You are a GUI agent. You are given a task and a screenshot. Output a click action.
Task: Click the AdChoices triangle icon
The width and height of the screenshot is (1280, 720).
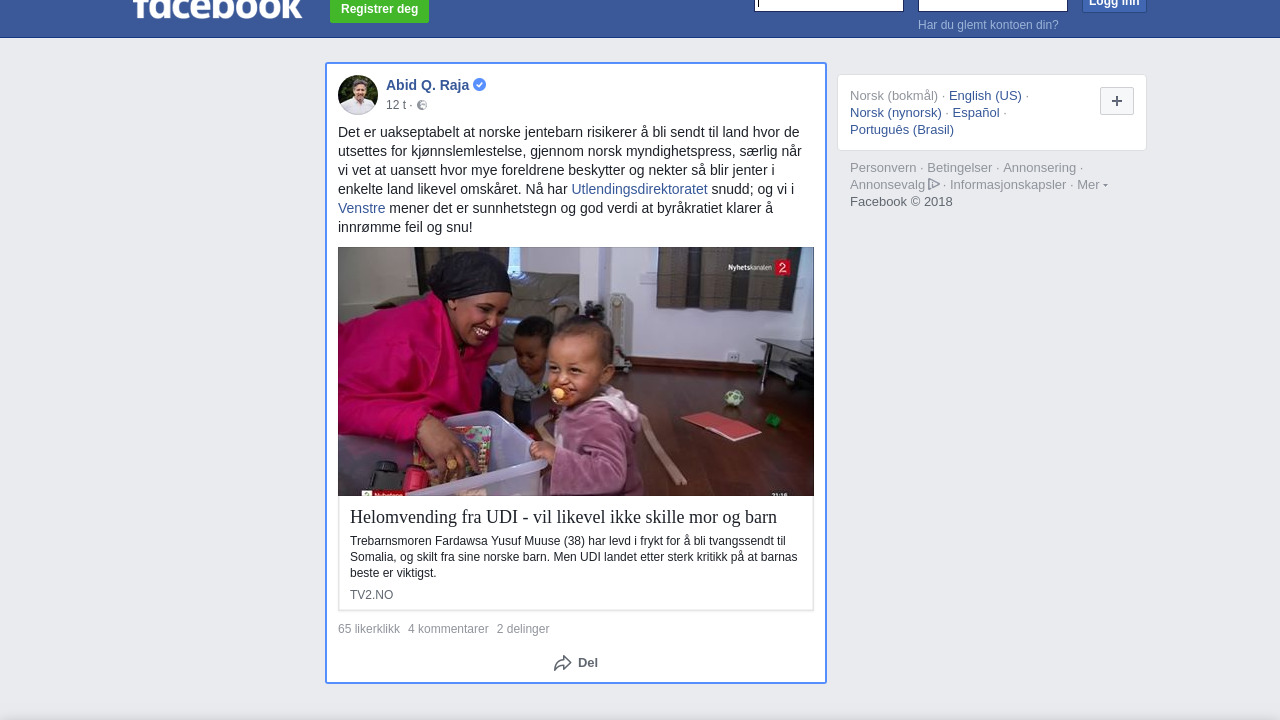point(934,184)
